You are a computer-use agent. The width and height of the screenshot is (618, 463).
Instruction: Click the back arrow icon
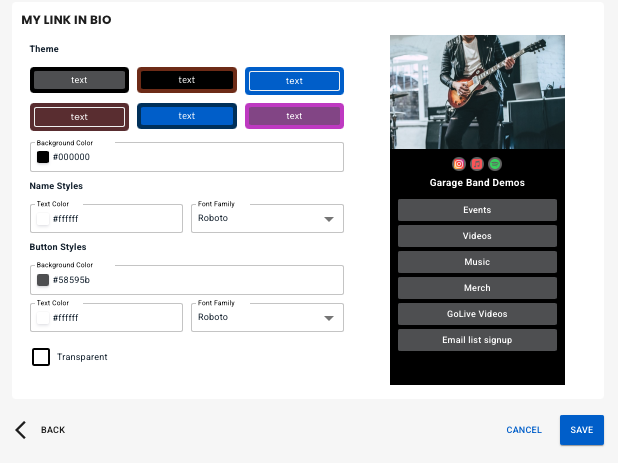[21, 430]
